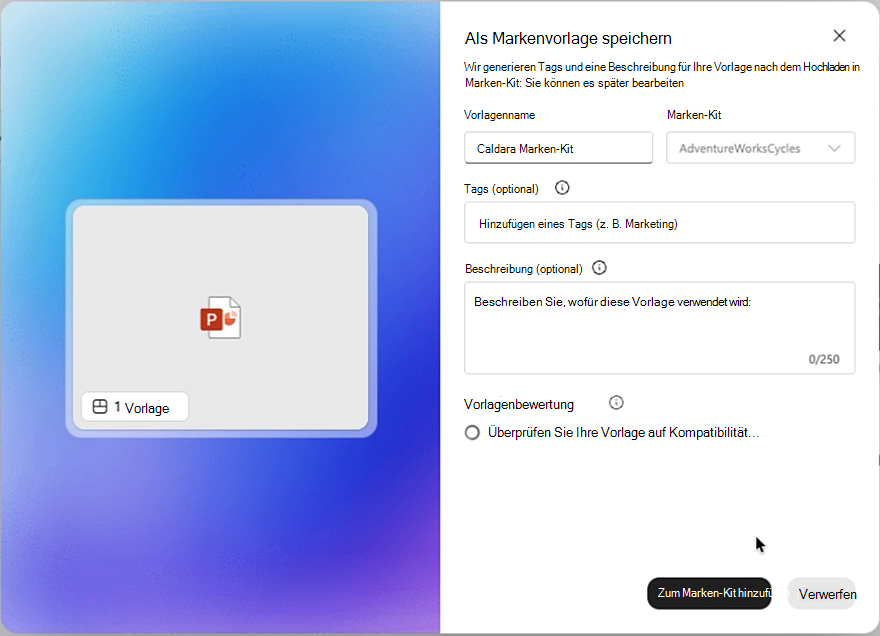
Task: Open the Marken-Kit AdventureWorksCycles dropdown
Action: [x=760, y=148]
